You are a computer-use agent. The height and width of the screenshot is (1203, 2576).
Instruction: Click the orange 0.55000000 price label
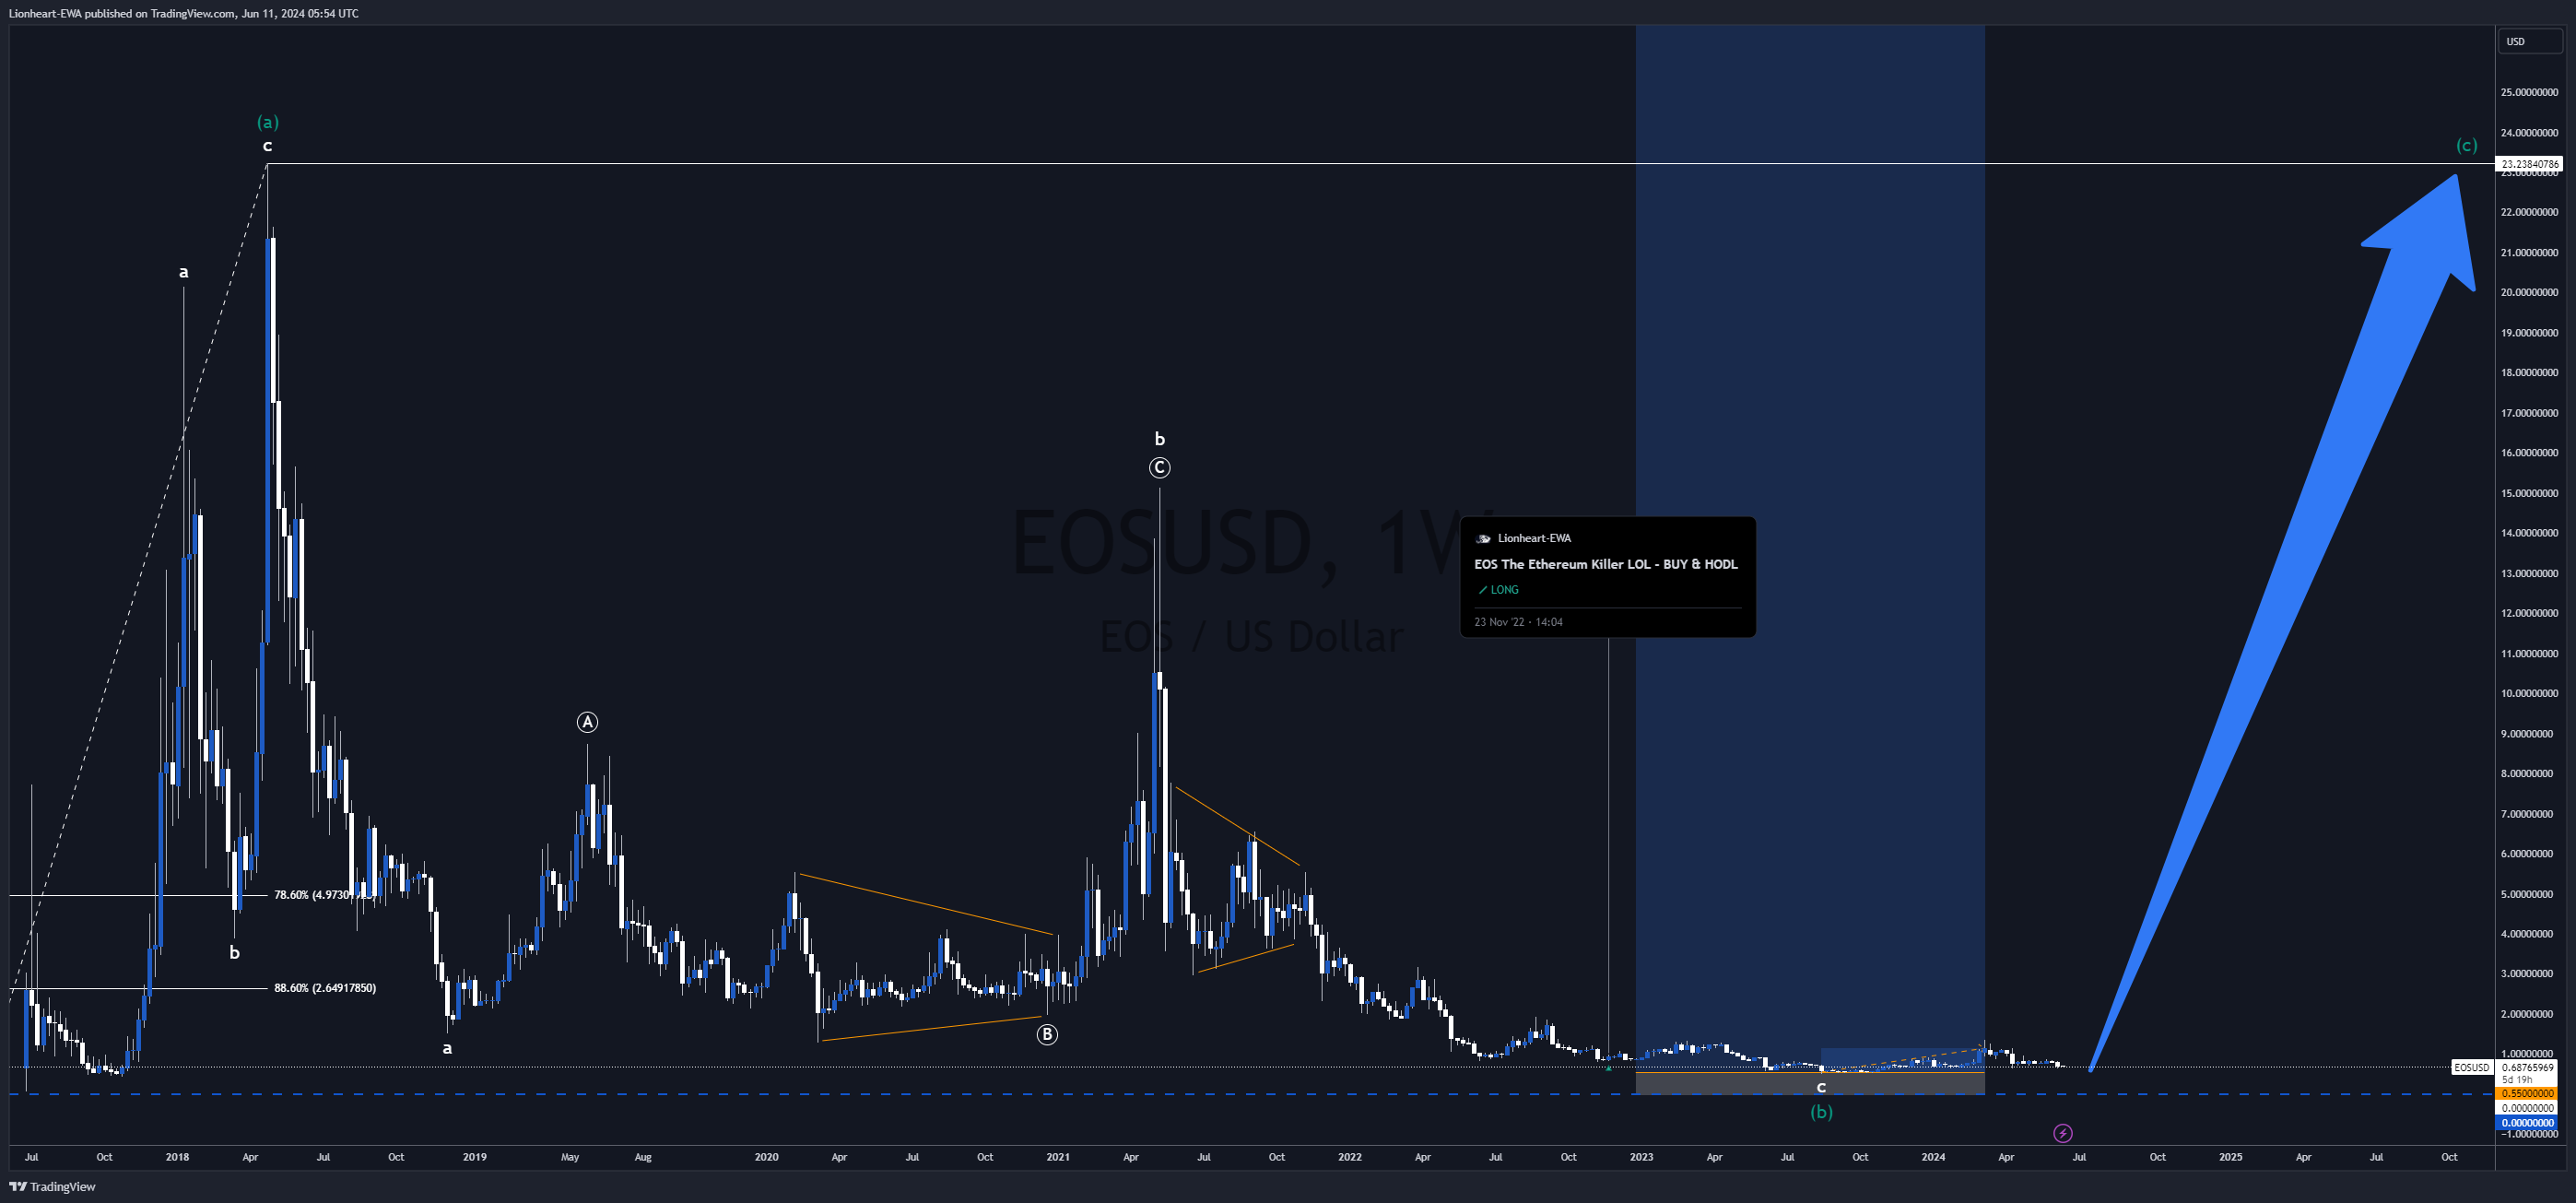[2527, 1094]
